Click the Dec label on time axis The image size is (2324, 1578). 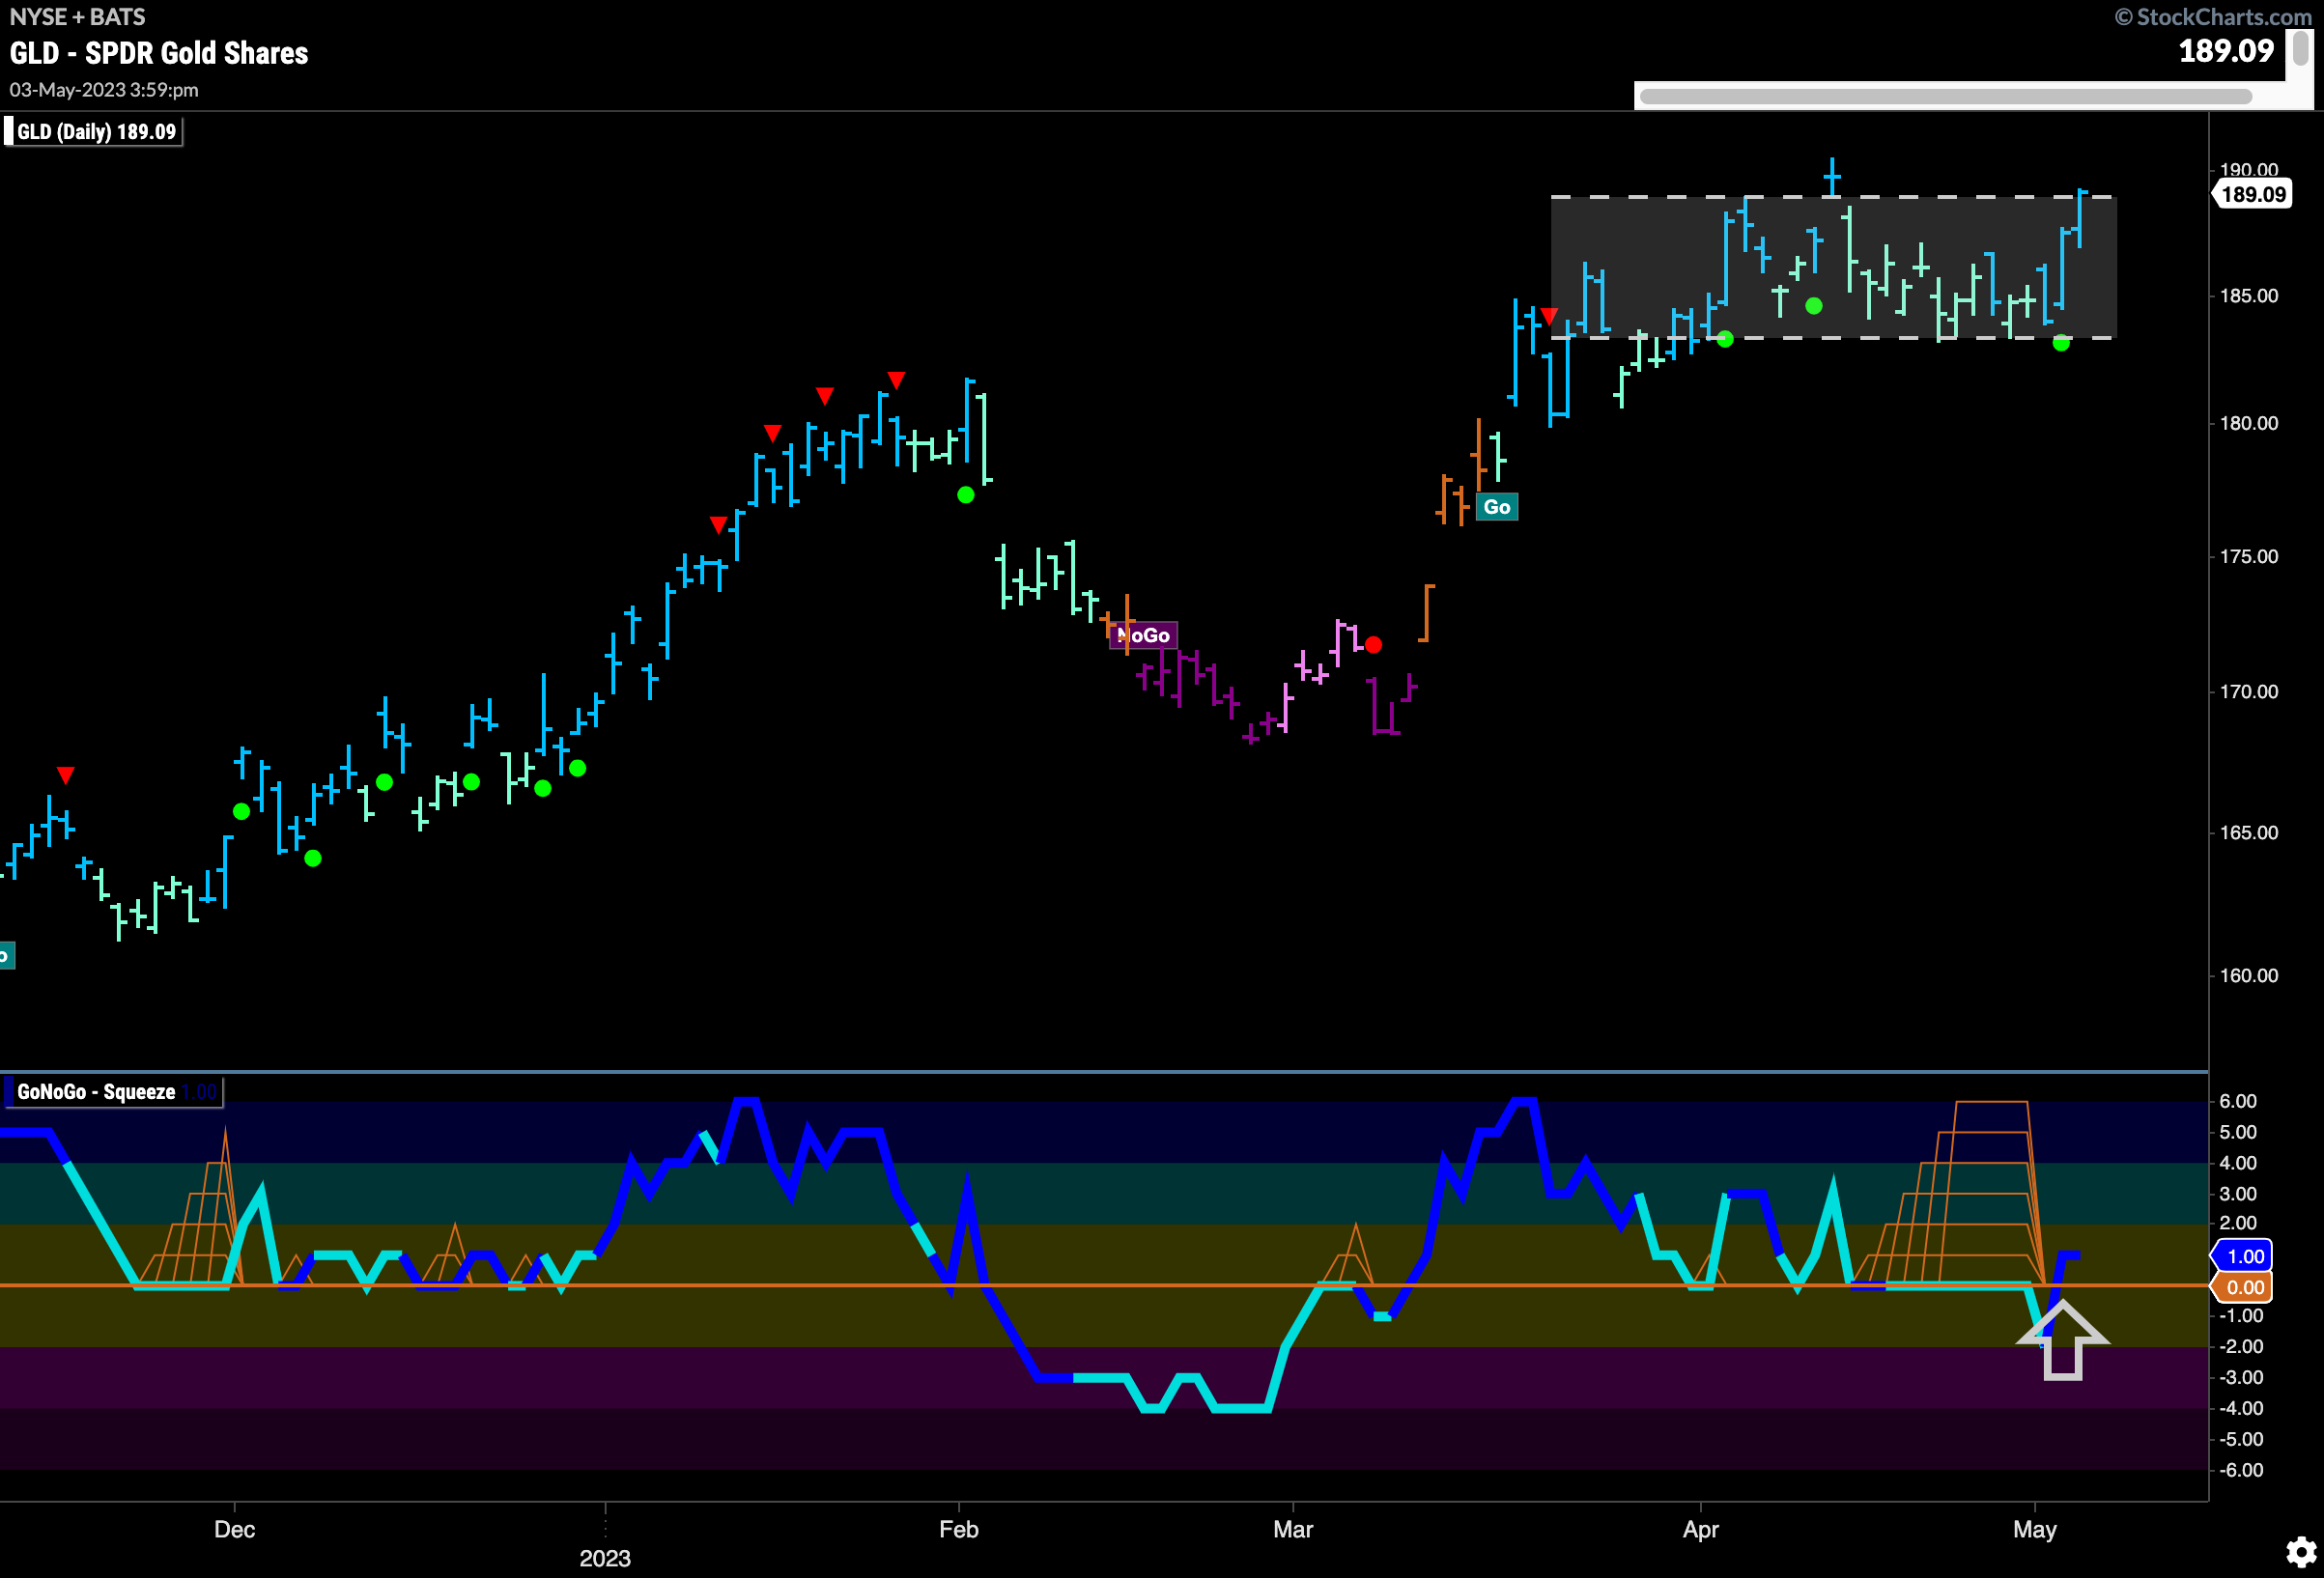click(234, 1529)
